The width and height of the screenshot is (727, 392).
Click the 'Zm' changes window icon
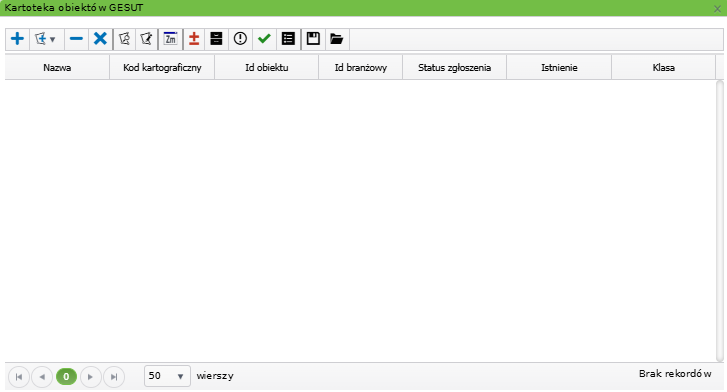[x=171, y=39]
